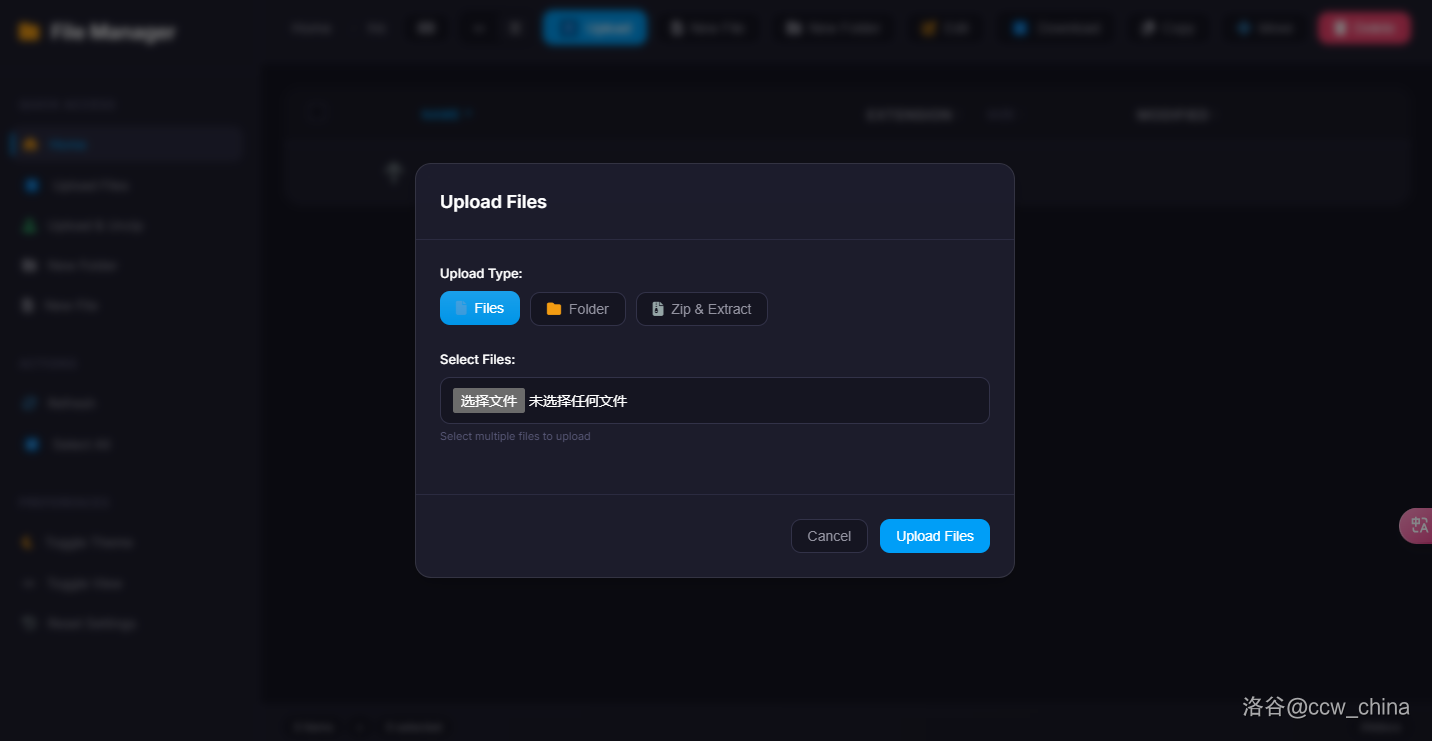Click the File Manager folder logo icon
Image resolution: width=1432 pixels, height=741 pixels.
point(29,32)
